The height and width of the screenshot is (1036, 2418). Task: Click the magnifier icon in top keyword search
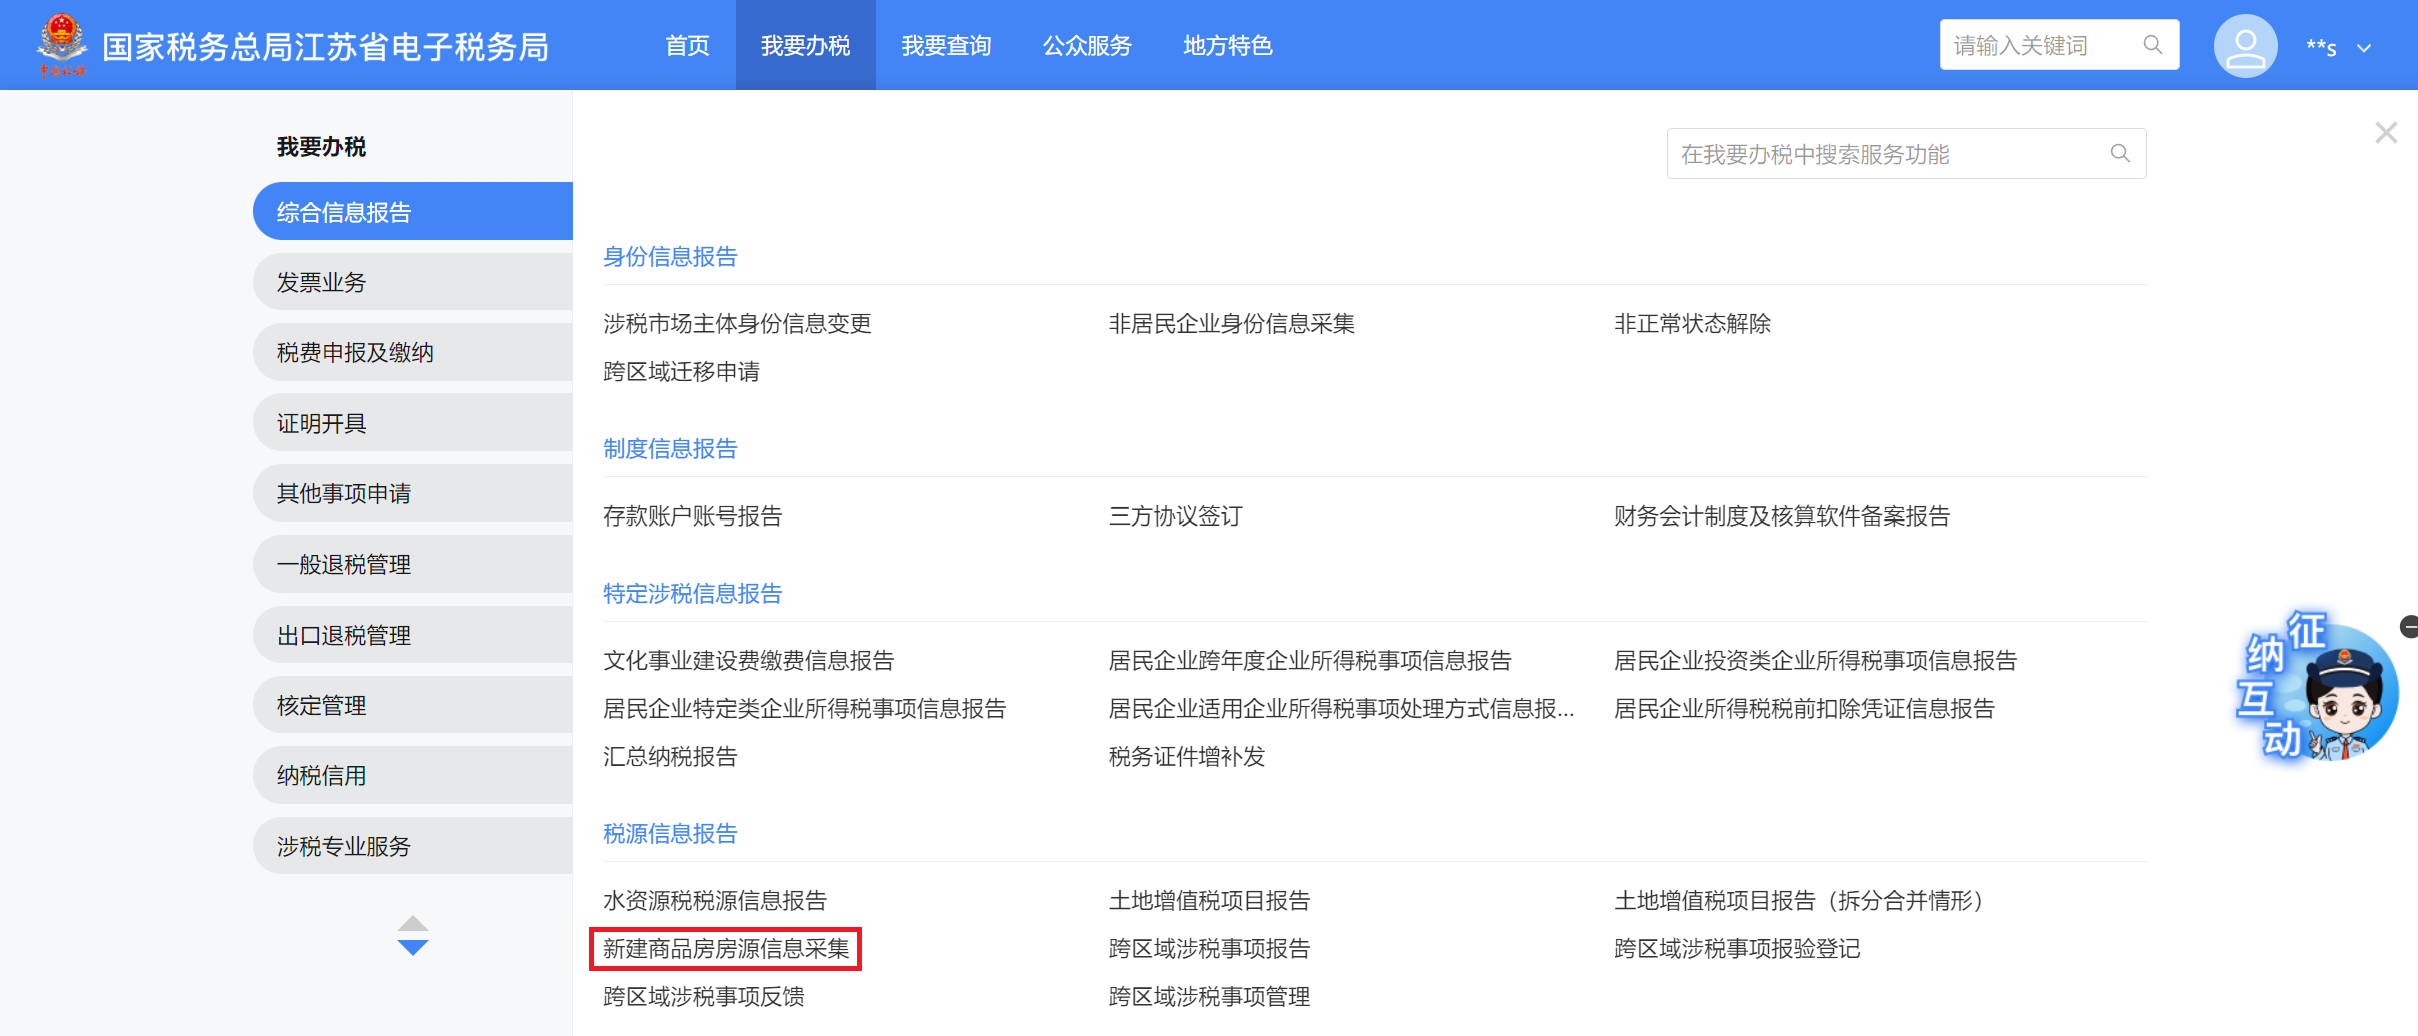pyautogui.click(x=2152, y=45)
